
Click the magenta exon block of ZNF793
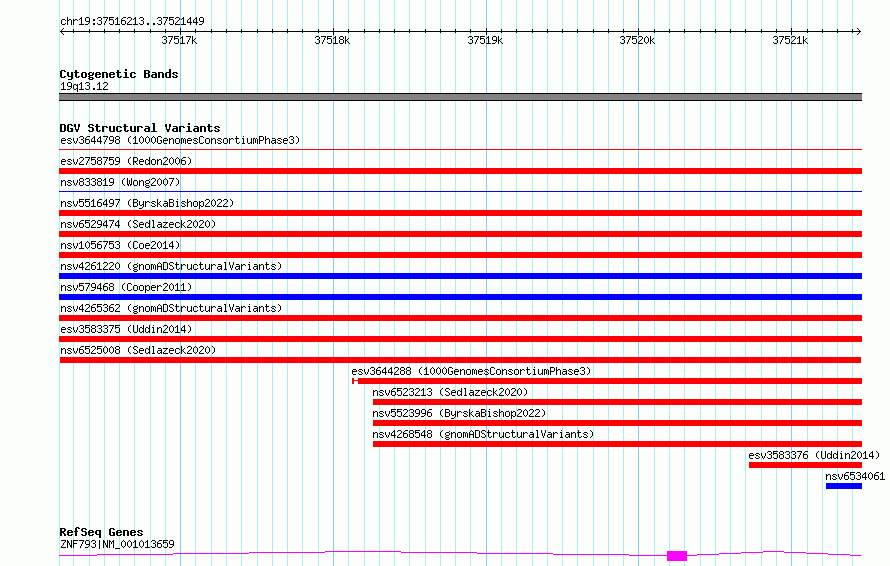pos(677,556)
